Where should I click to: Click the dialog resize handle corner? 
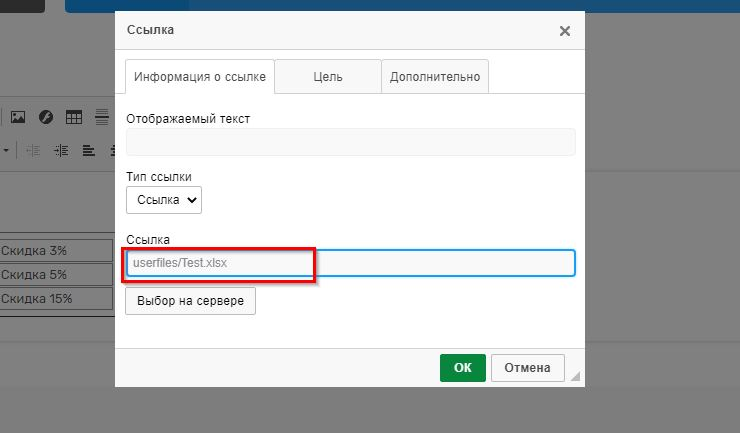click(x=574, y=376)
